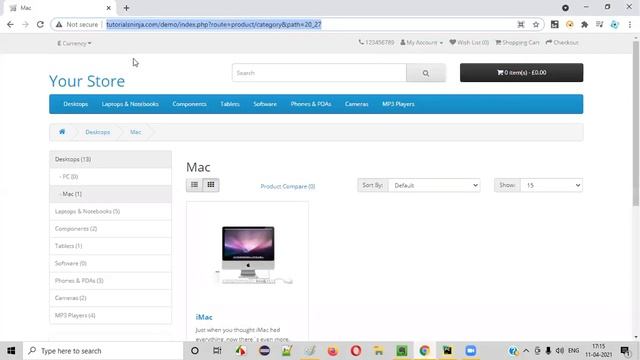The height and width of the screenshot is (360, 640).
Task: Open the Sort By dropdown
Action: (434, 185)
